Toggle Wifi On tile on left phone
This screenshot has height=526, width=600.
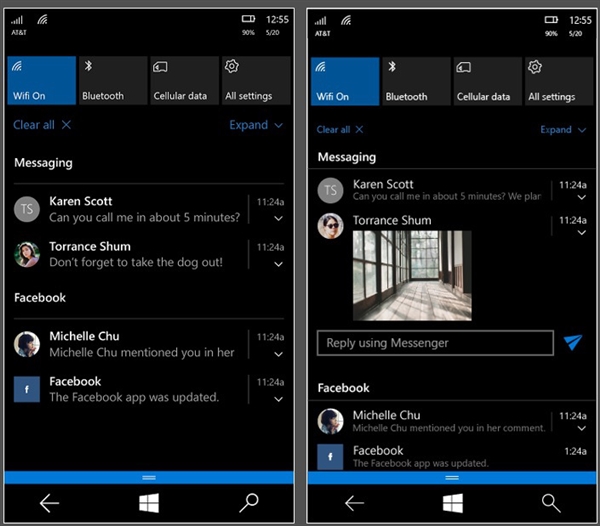tap(41, 80)
